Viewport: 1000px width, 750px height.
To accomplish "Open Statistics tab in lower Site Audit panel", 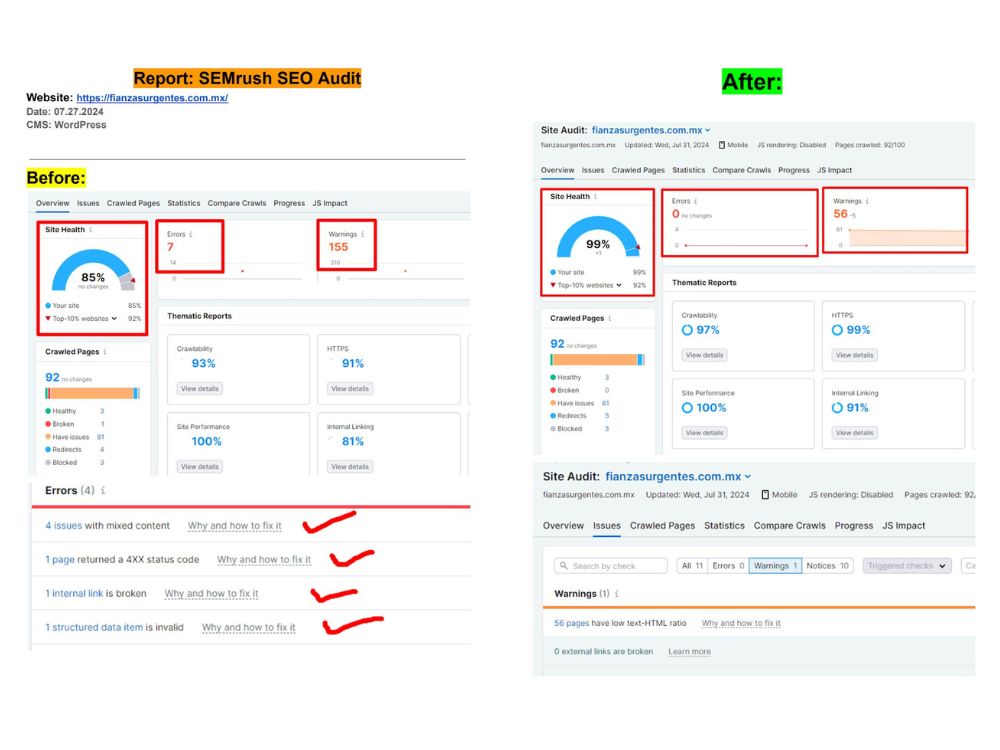I will (724, 526).
